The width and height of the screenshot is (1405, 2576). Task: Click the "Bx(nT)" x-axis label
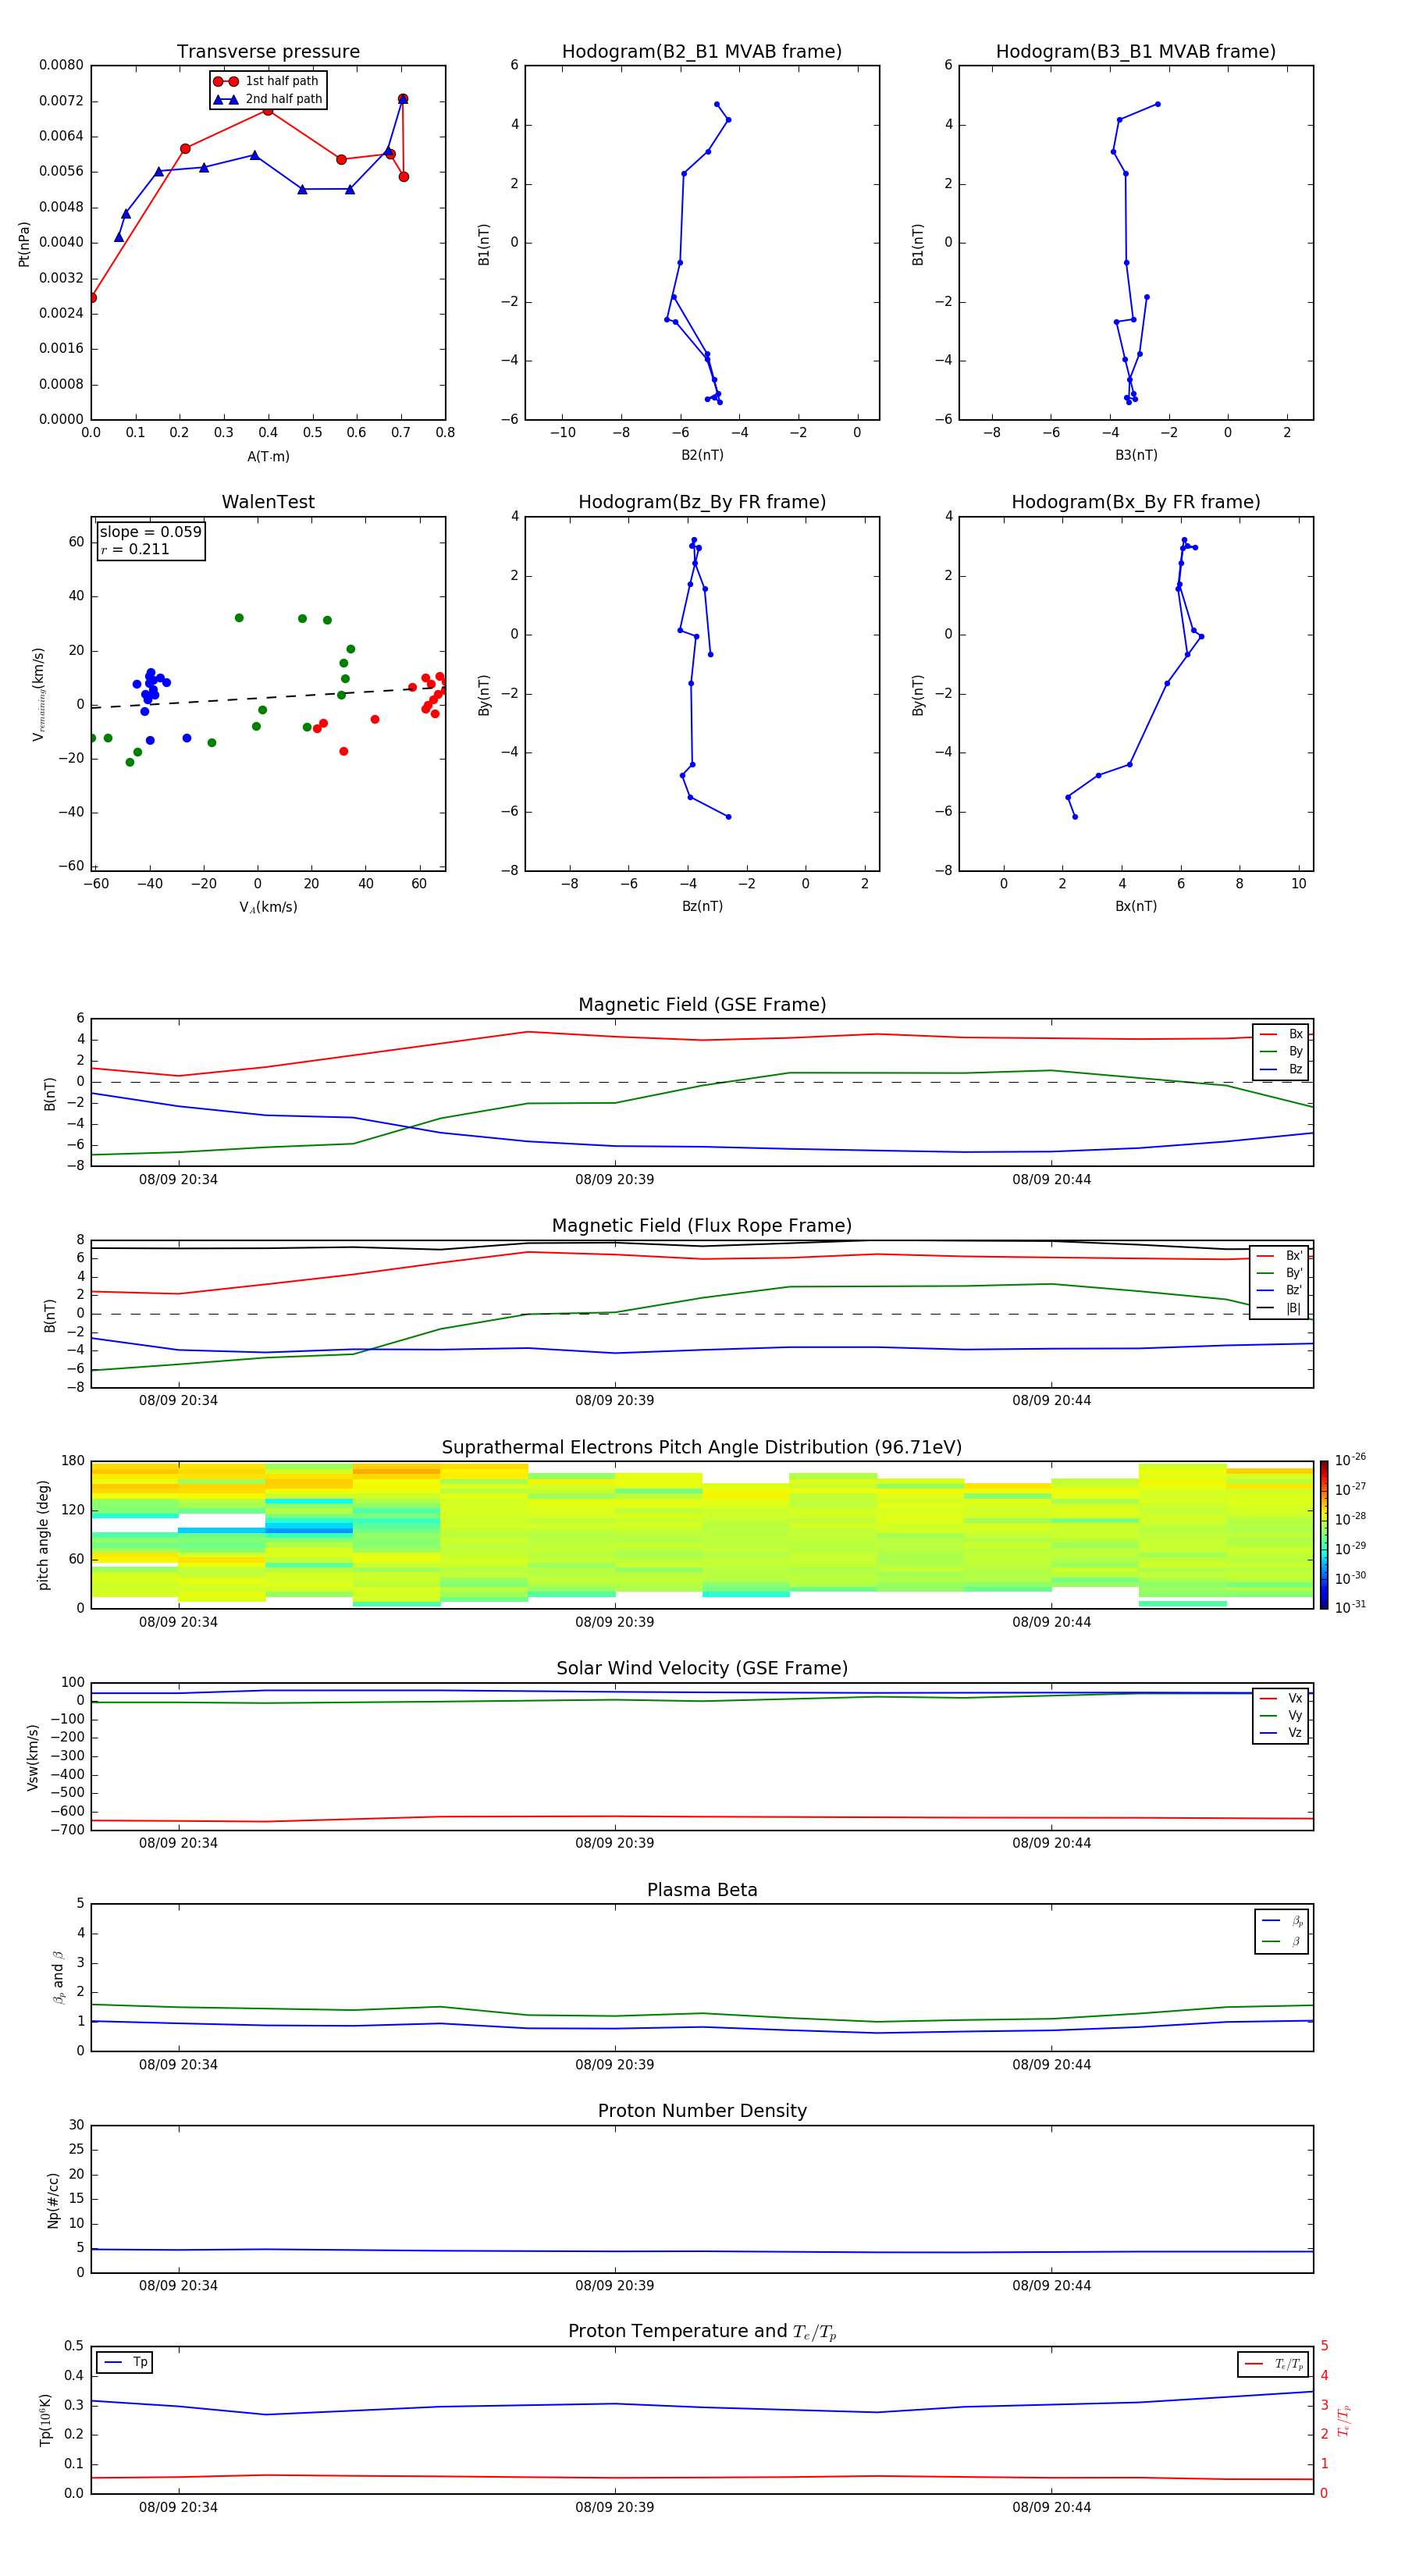1136,906
